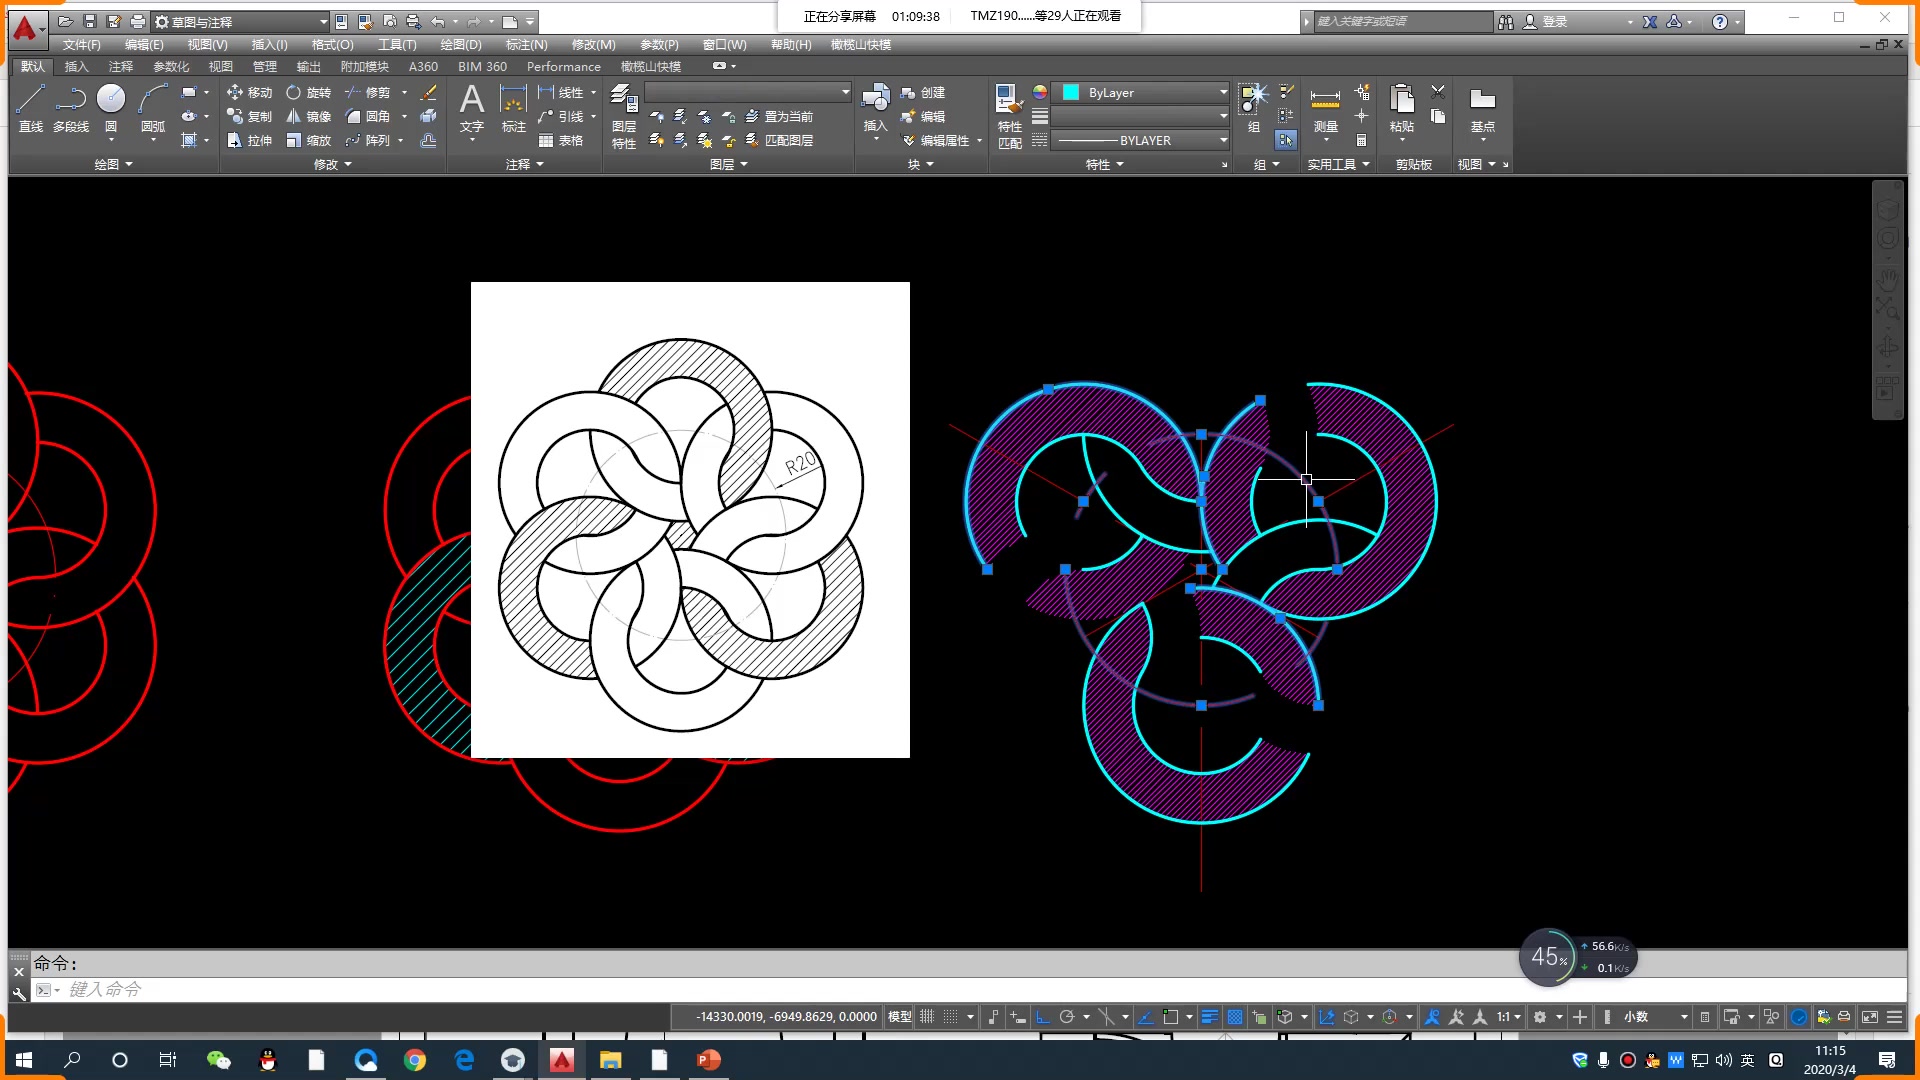Viewport: 1920px width, 1080px height.
Task: Toggle lineweight display in status bar
Action: [x=1209, y=1017]
